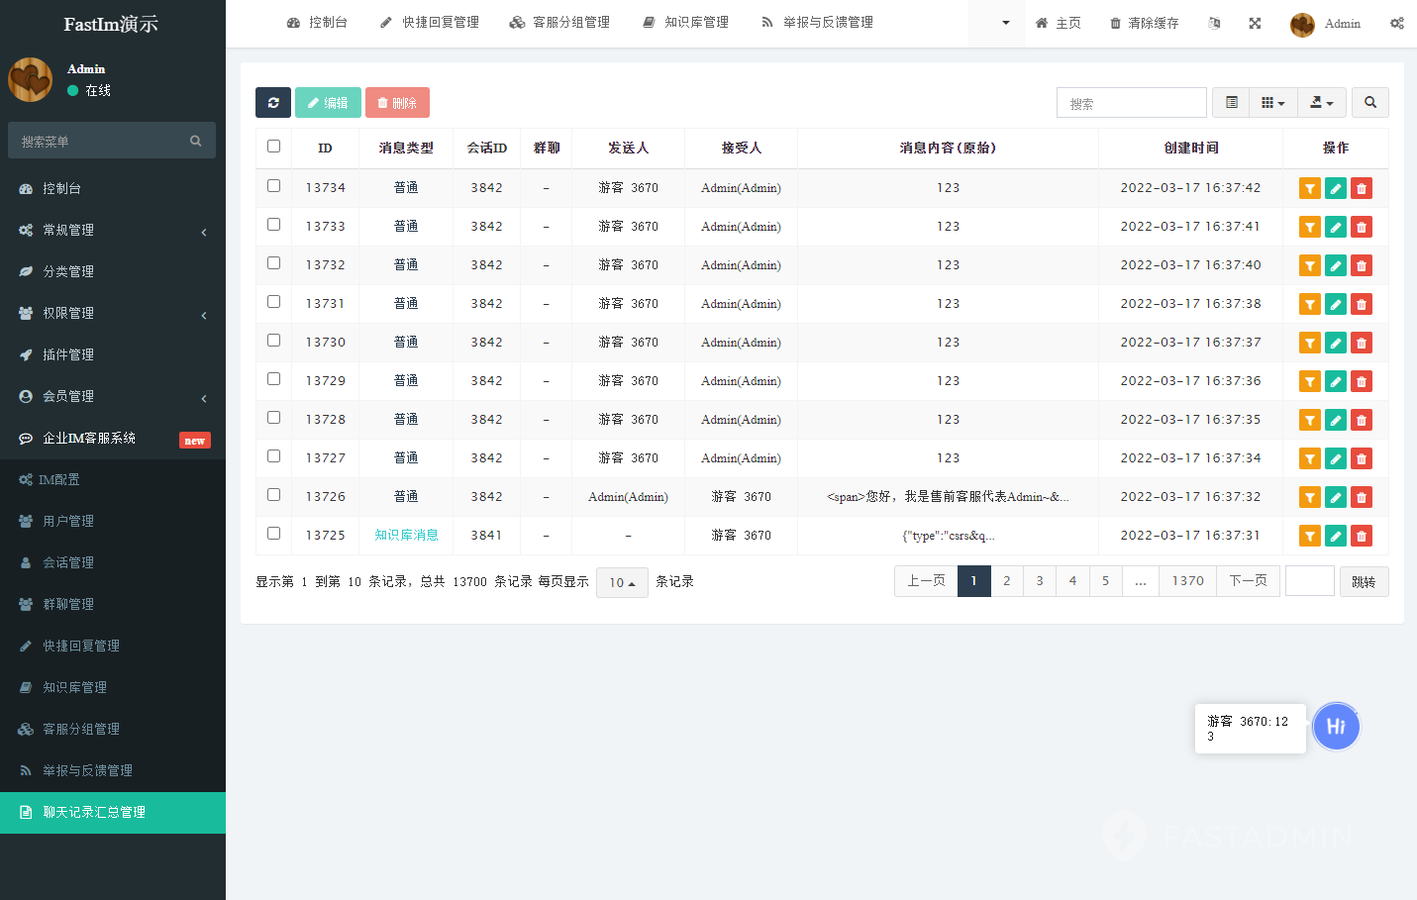Click the green edit icon for row 13732
This screenshot has width=1417, height=900.
click(1335, 266)
